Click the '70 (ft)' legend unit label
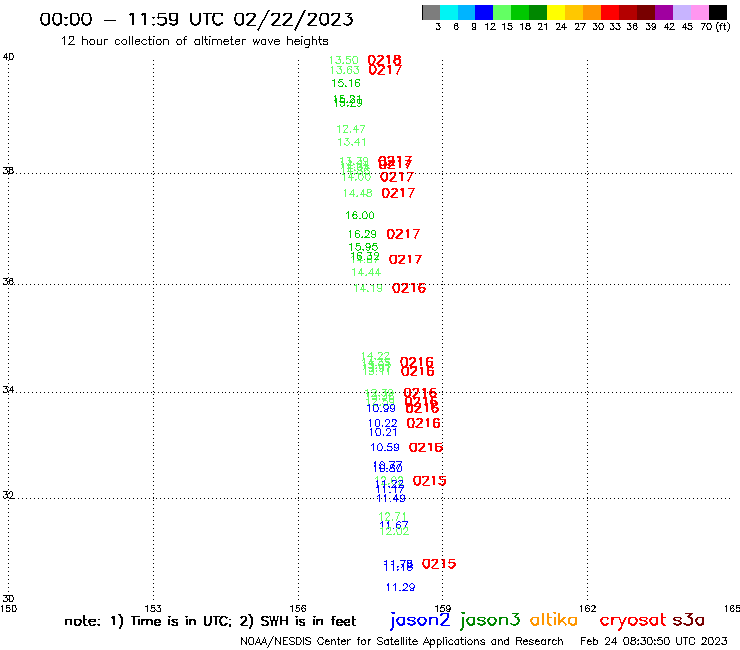This screenshot has width=740, height=650. pos(715,27)
